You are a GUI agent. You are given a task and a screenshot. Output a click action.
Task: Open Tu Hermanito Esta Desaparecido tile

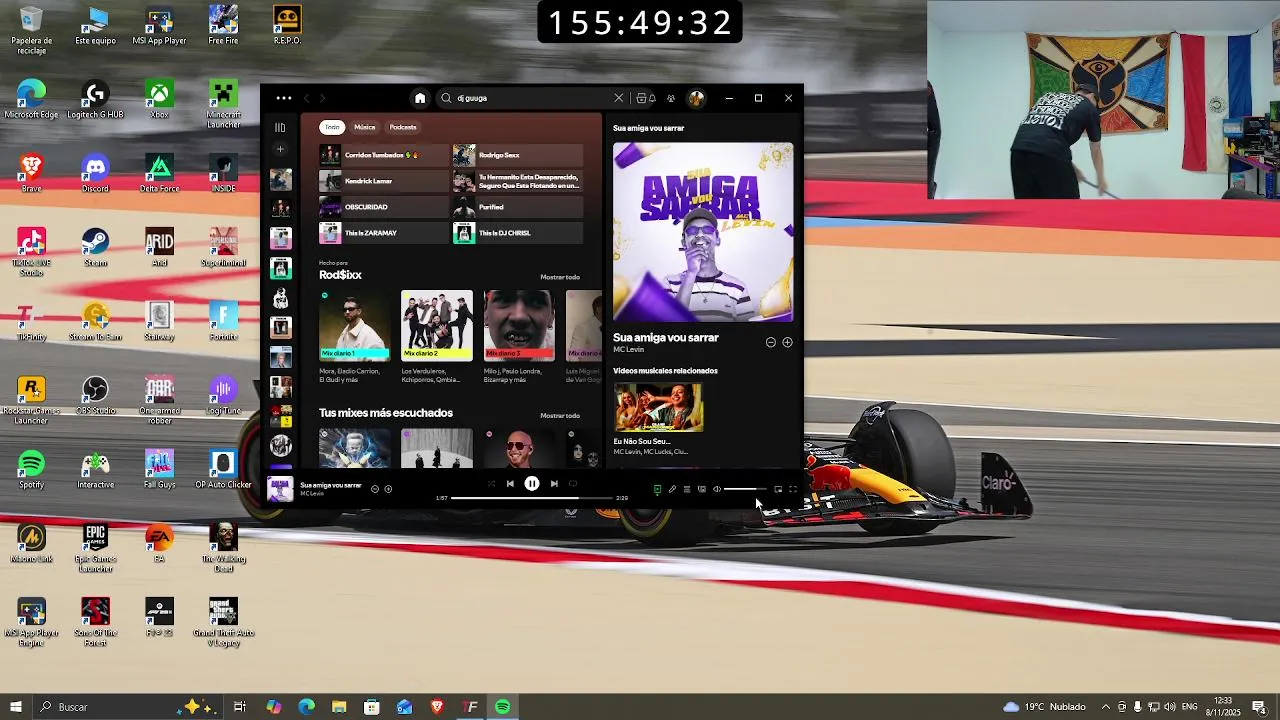pyautogui.click(x=518, y=181)
